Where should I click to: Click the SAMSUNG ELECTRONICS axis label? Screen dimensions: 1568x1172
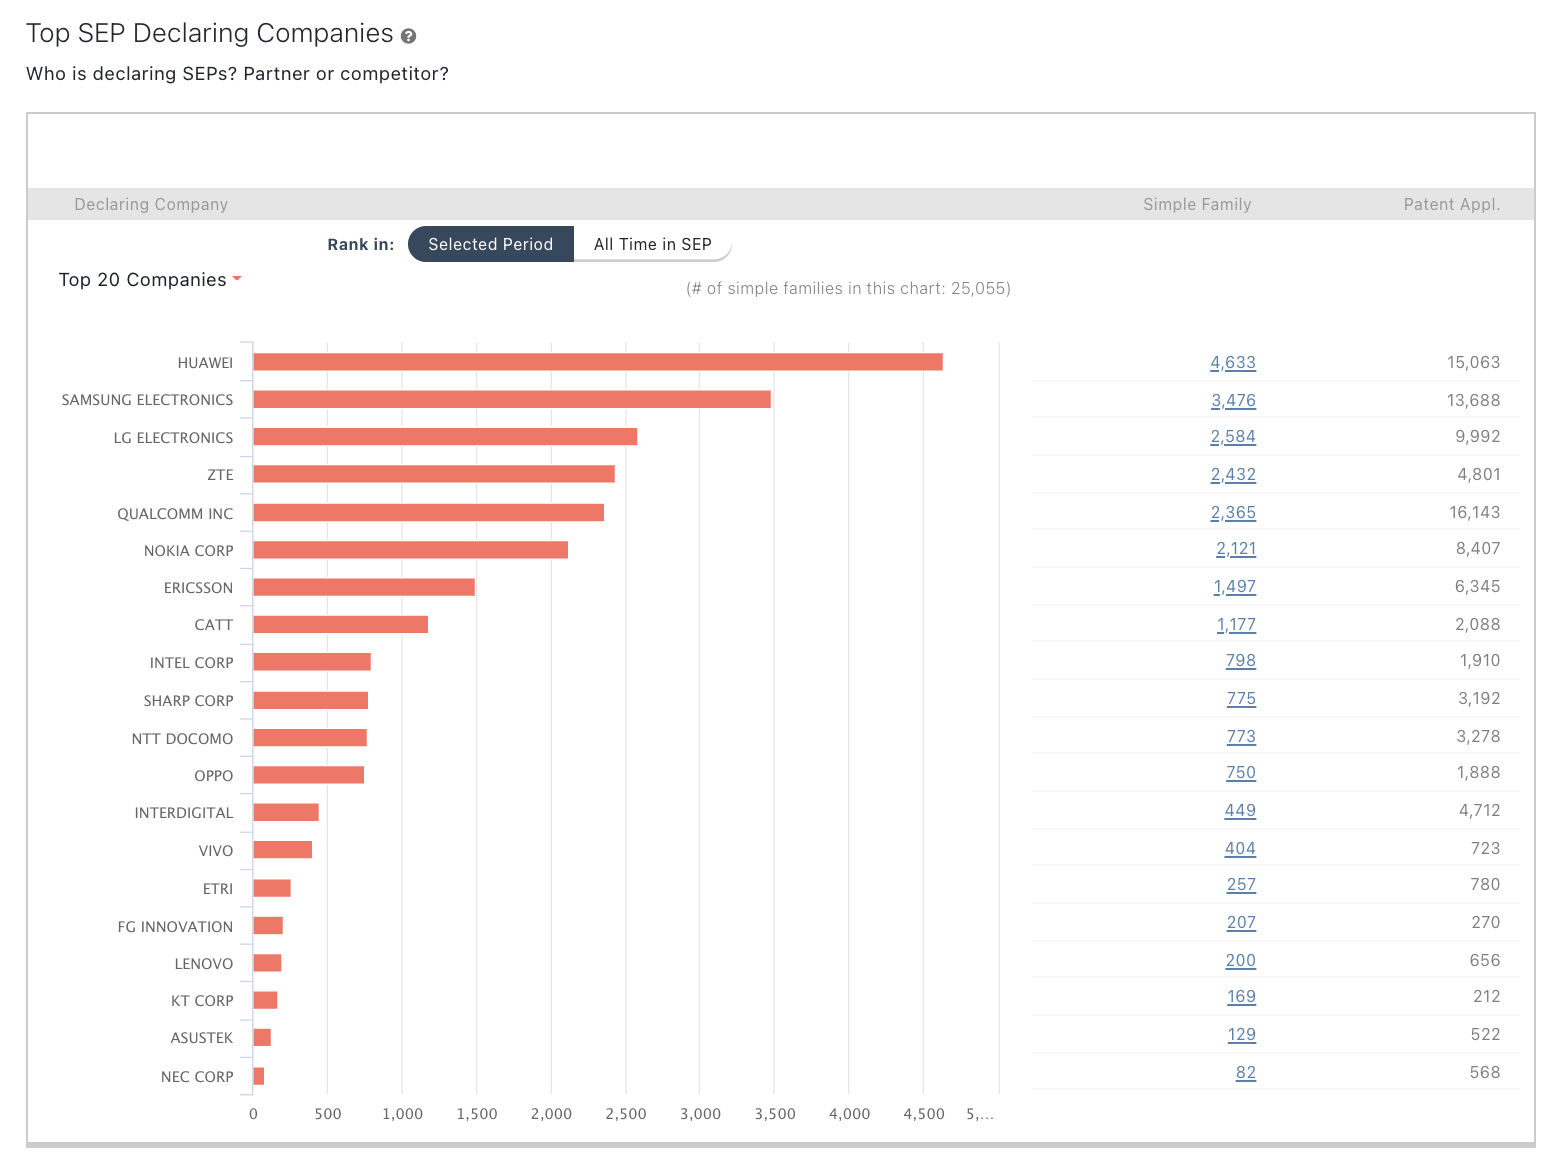(147, 400)
